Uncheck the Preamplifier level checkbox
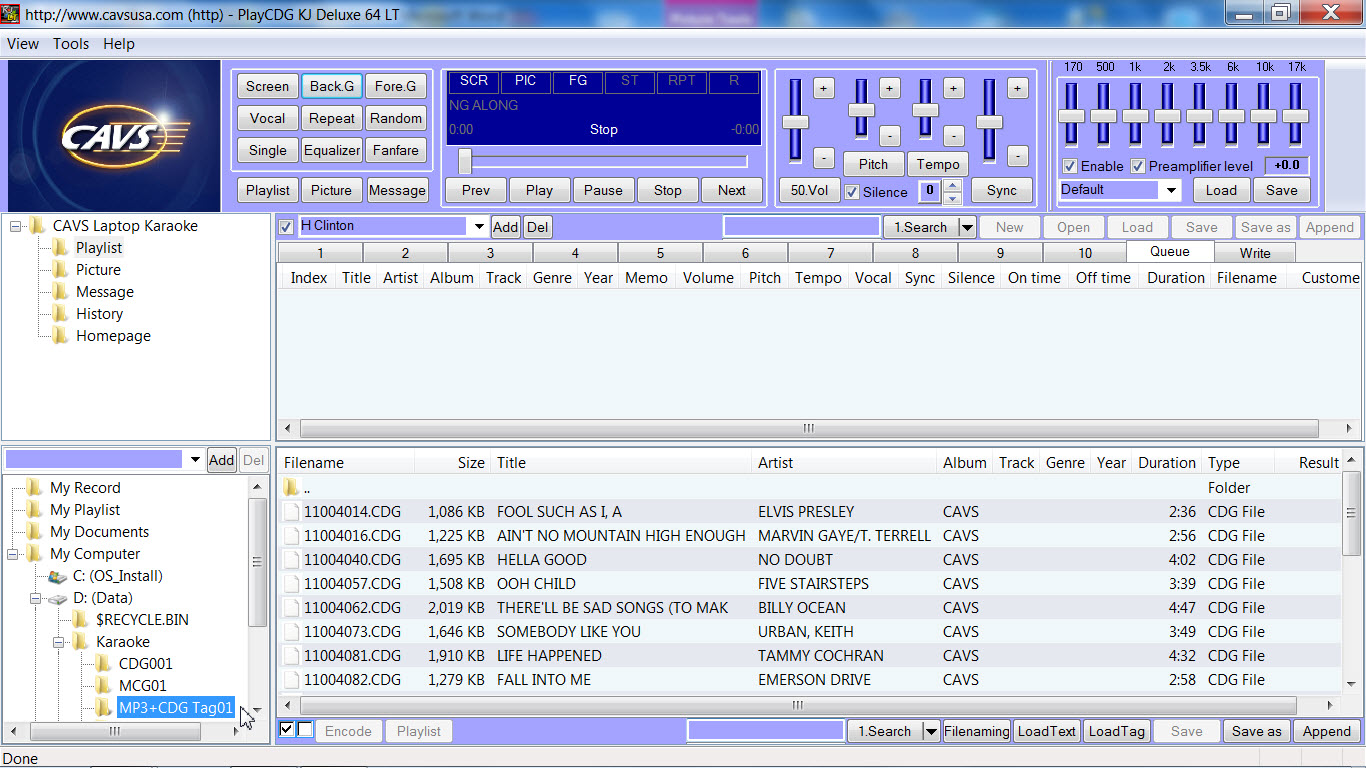Viewport: 1366px width, 768px height. (1138, 166)
